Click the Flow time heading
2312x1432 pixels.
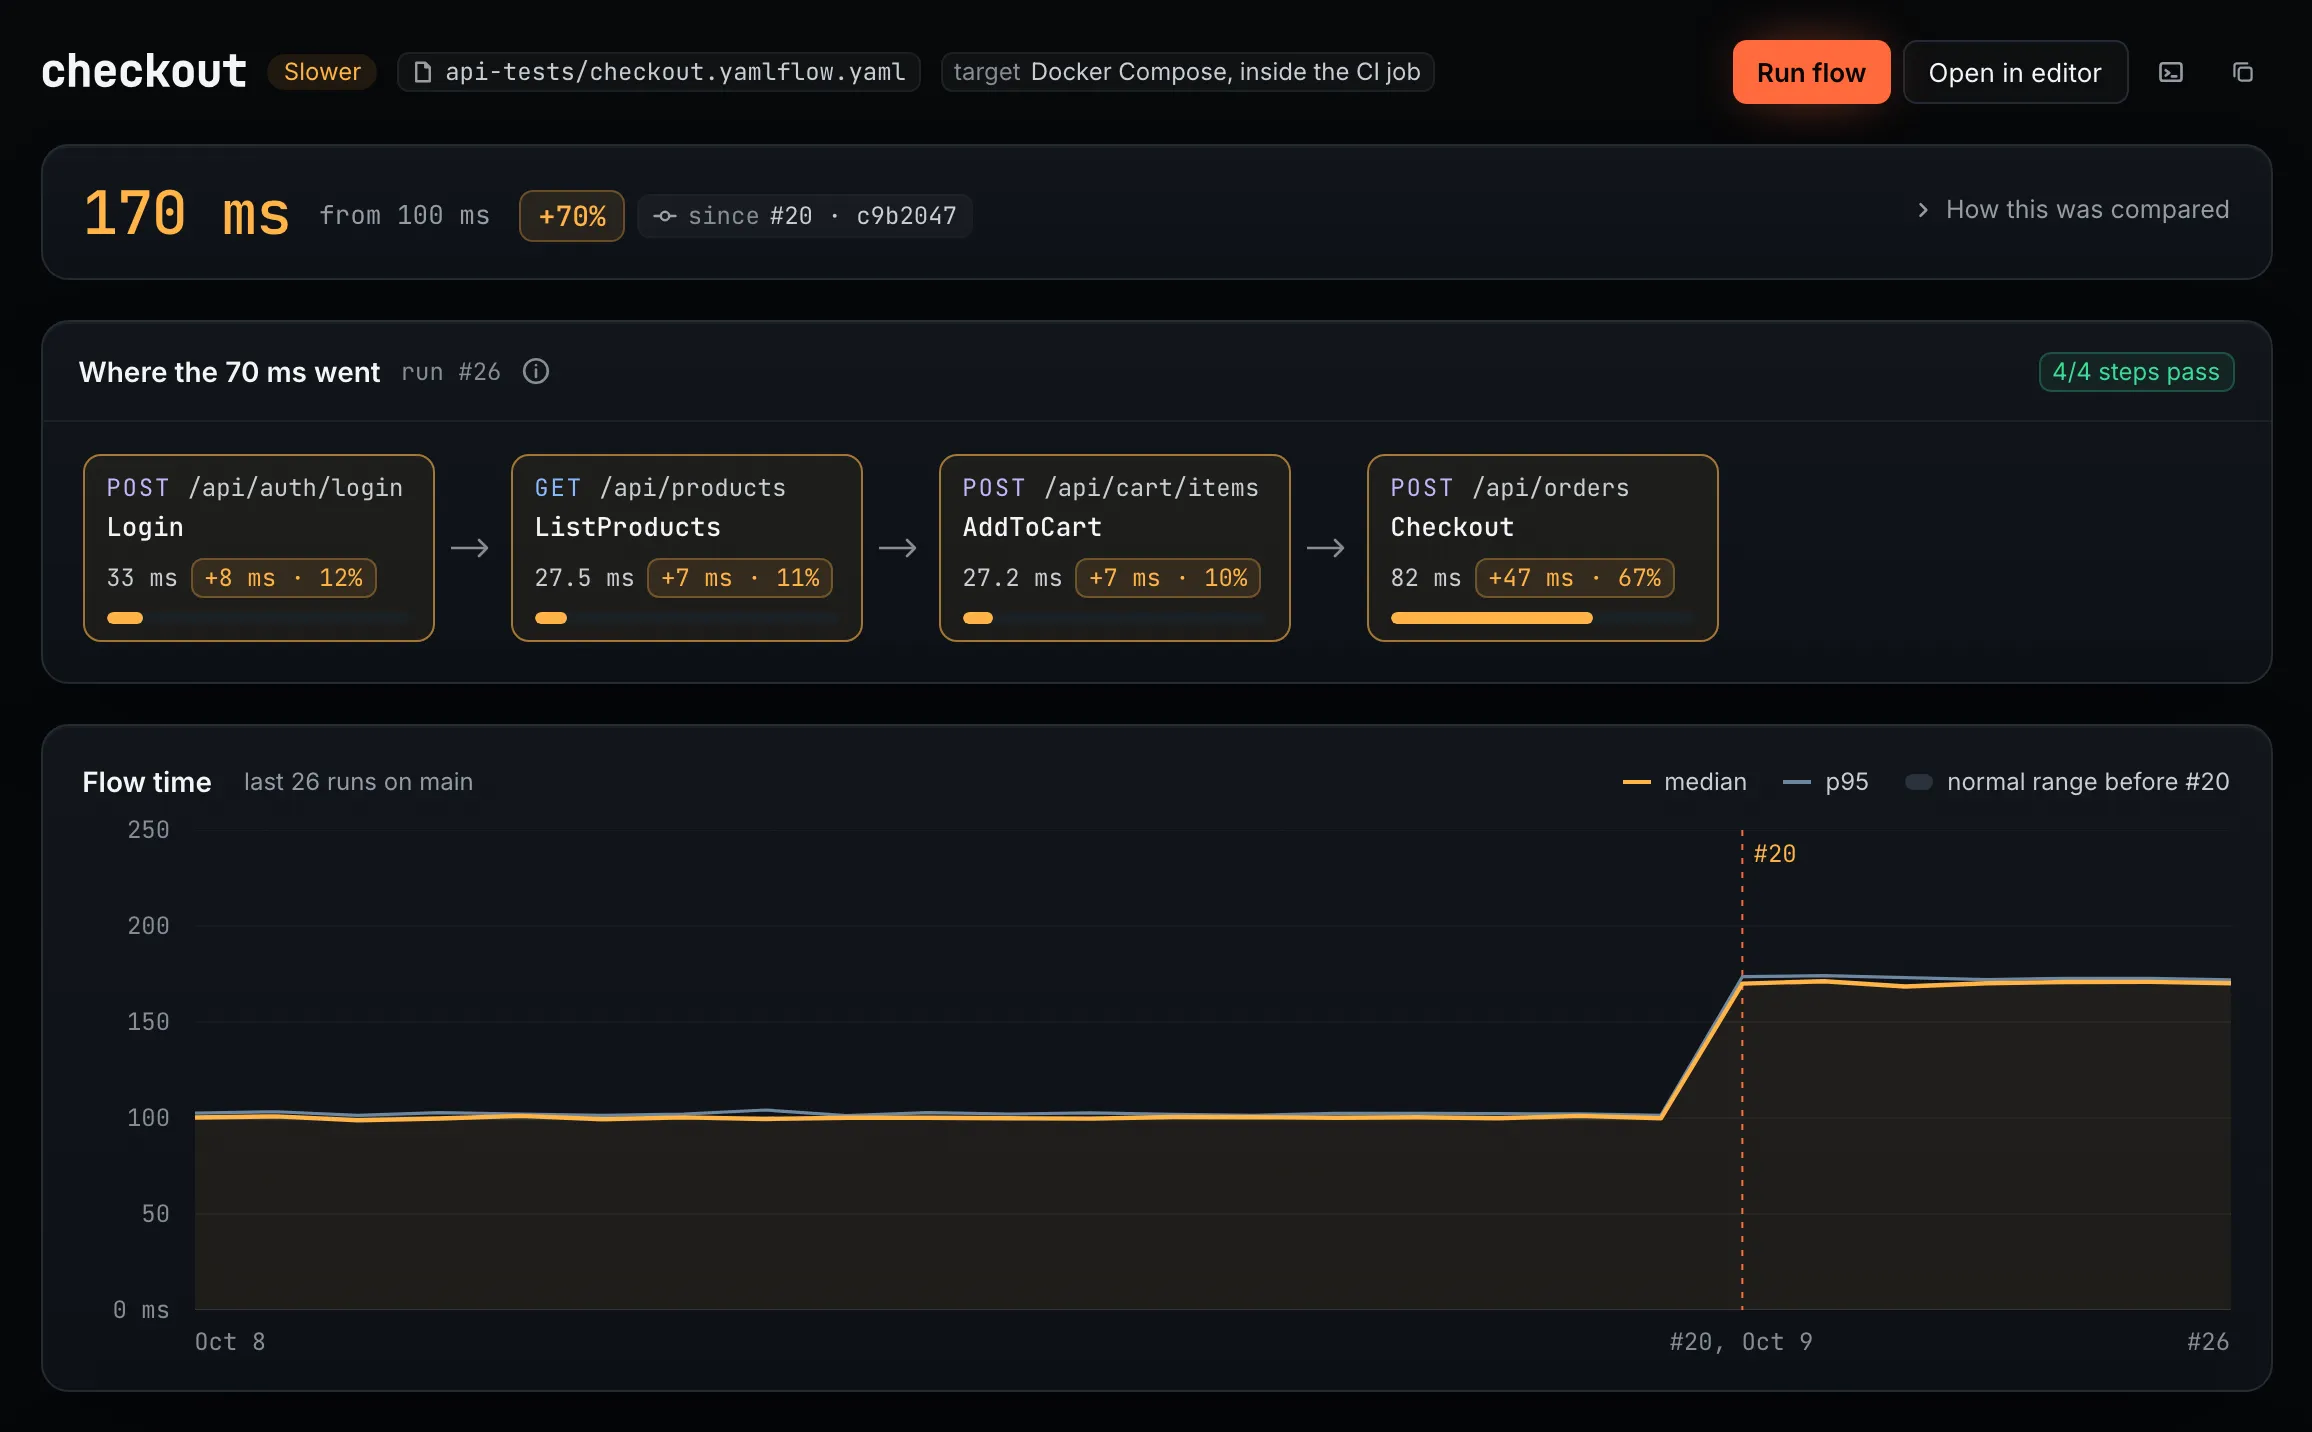pyautogui.click(x=147, y=782)
